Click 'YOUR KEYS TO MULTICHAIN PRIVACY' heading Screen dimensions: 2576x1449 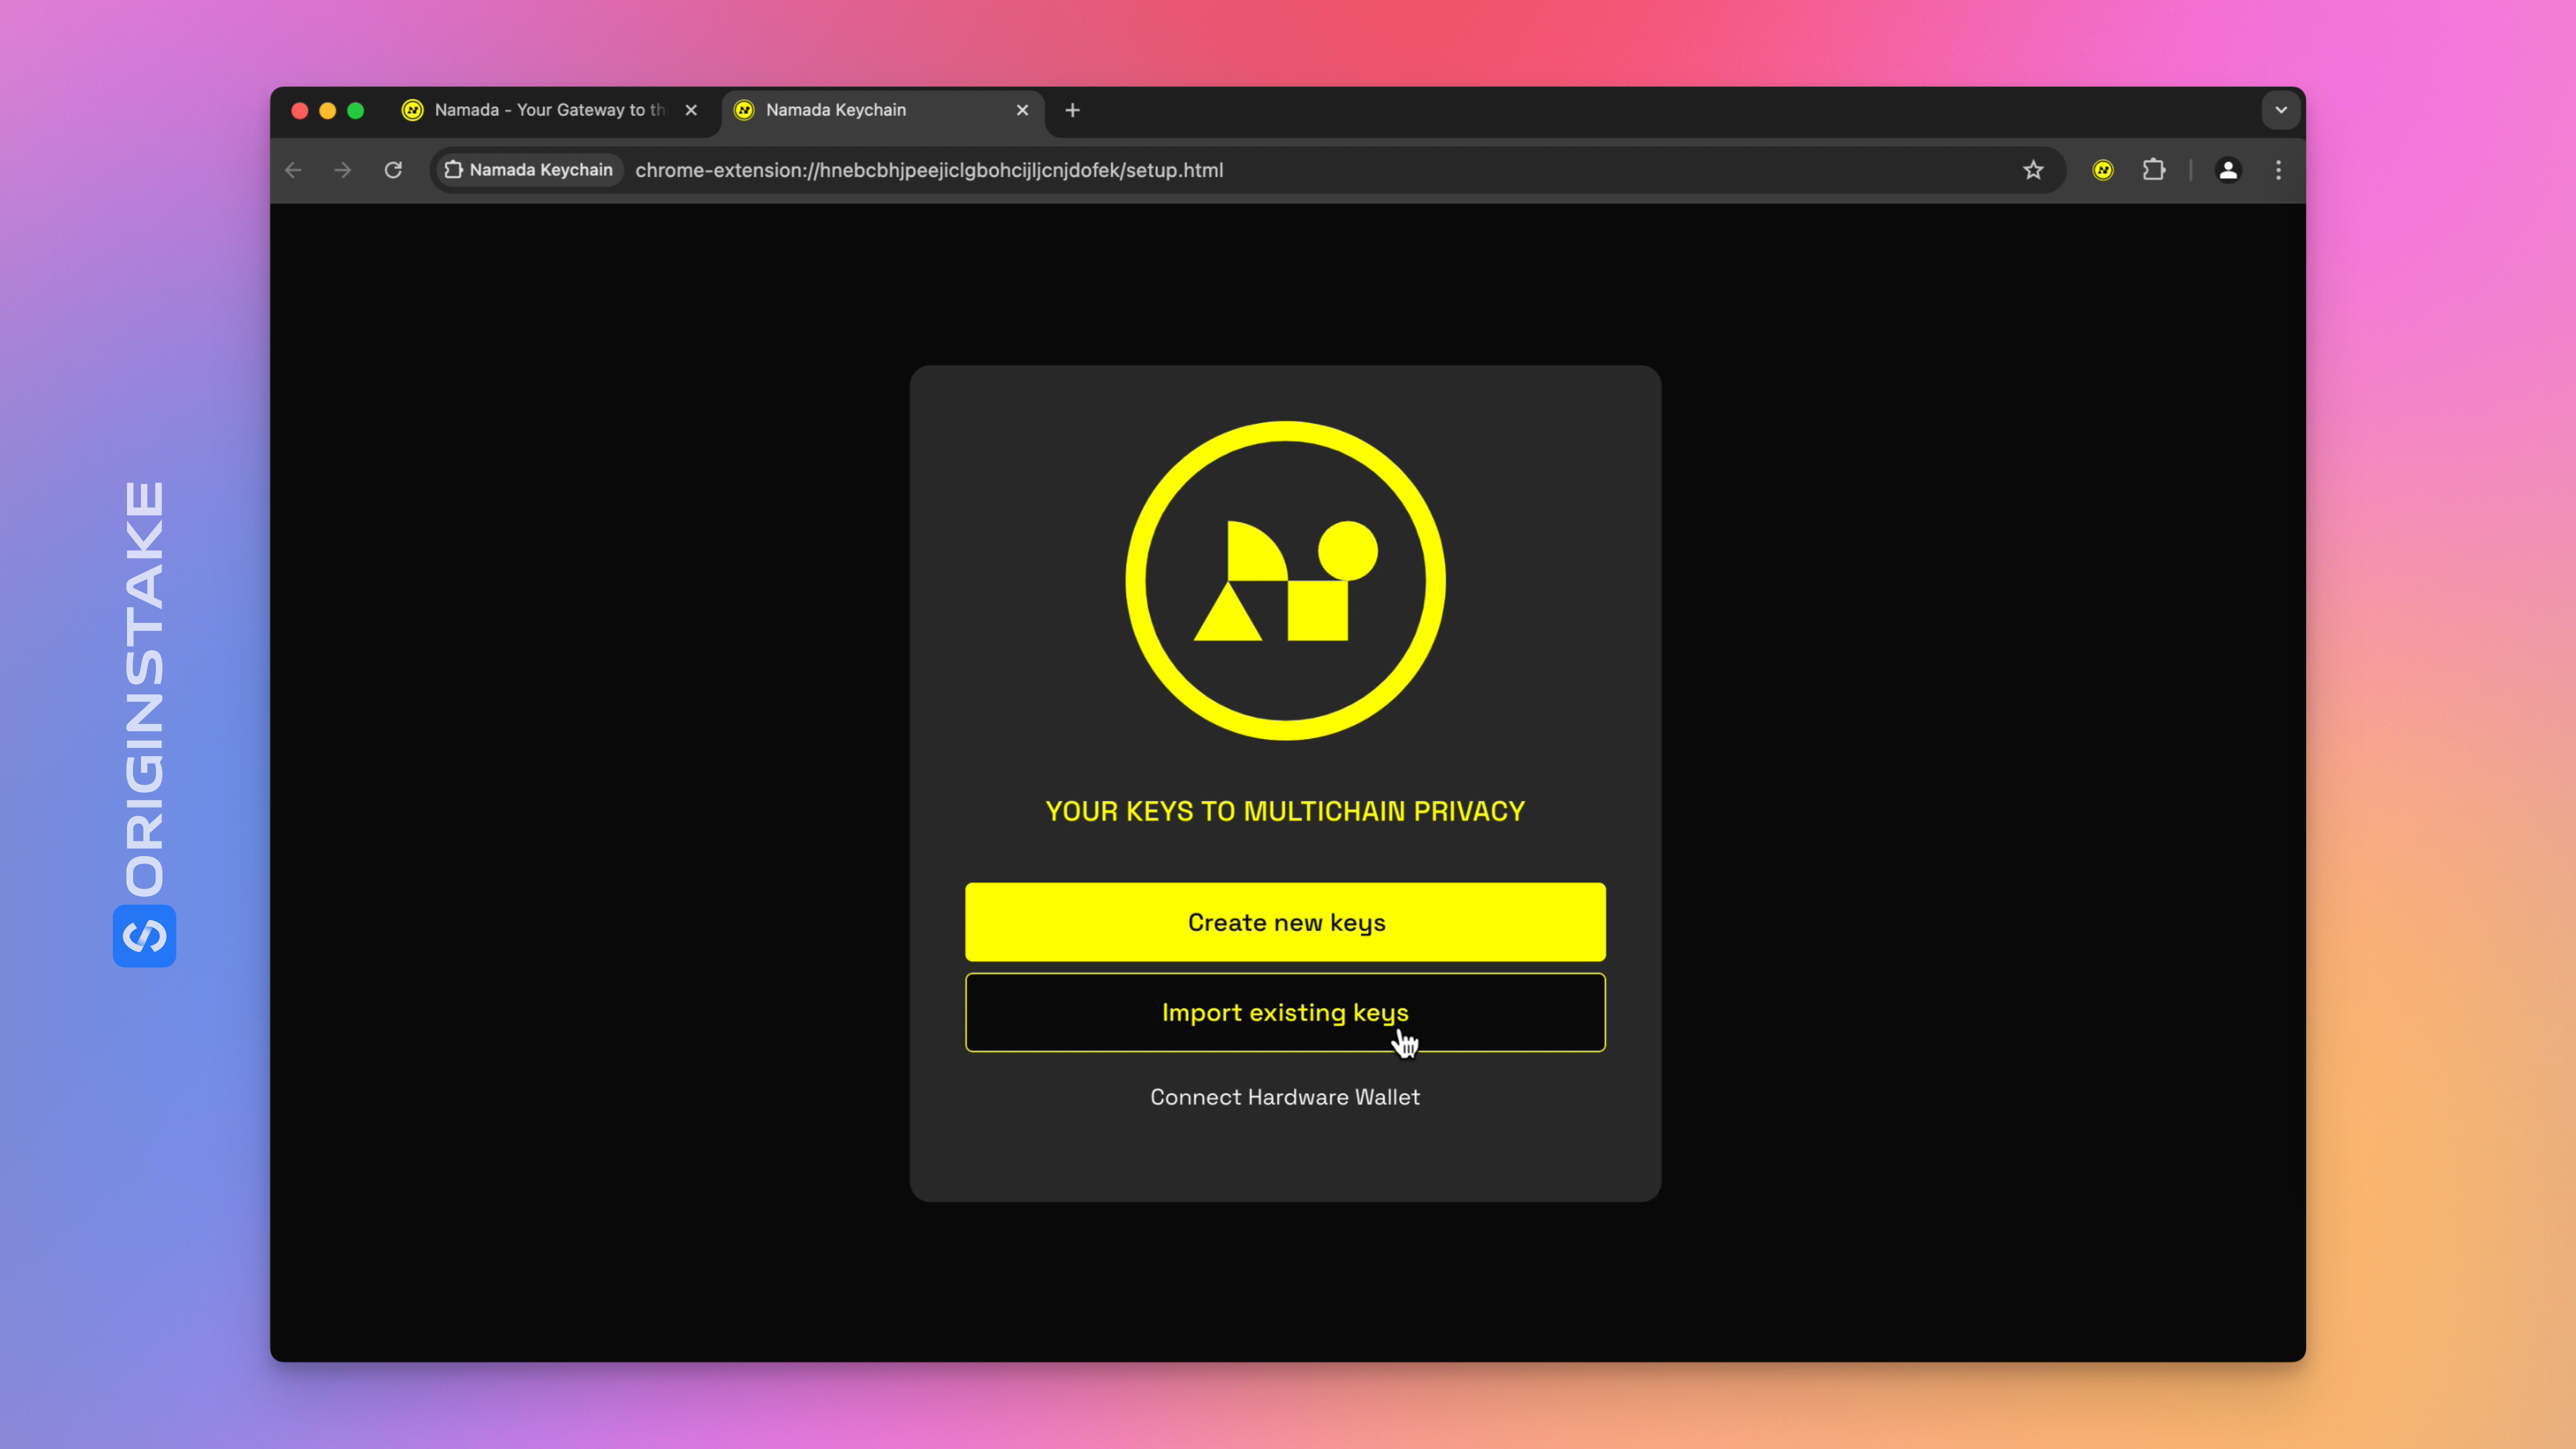pyautogui.click(x=1285, y=811)
